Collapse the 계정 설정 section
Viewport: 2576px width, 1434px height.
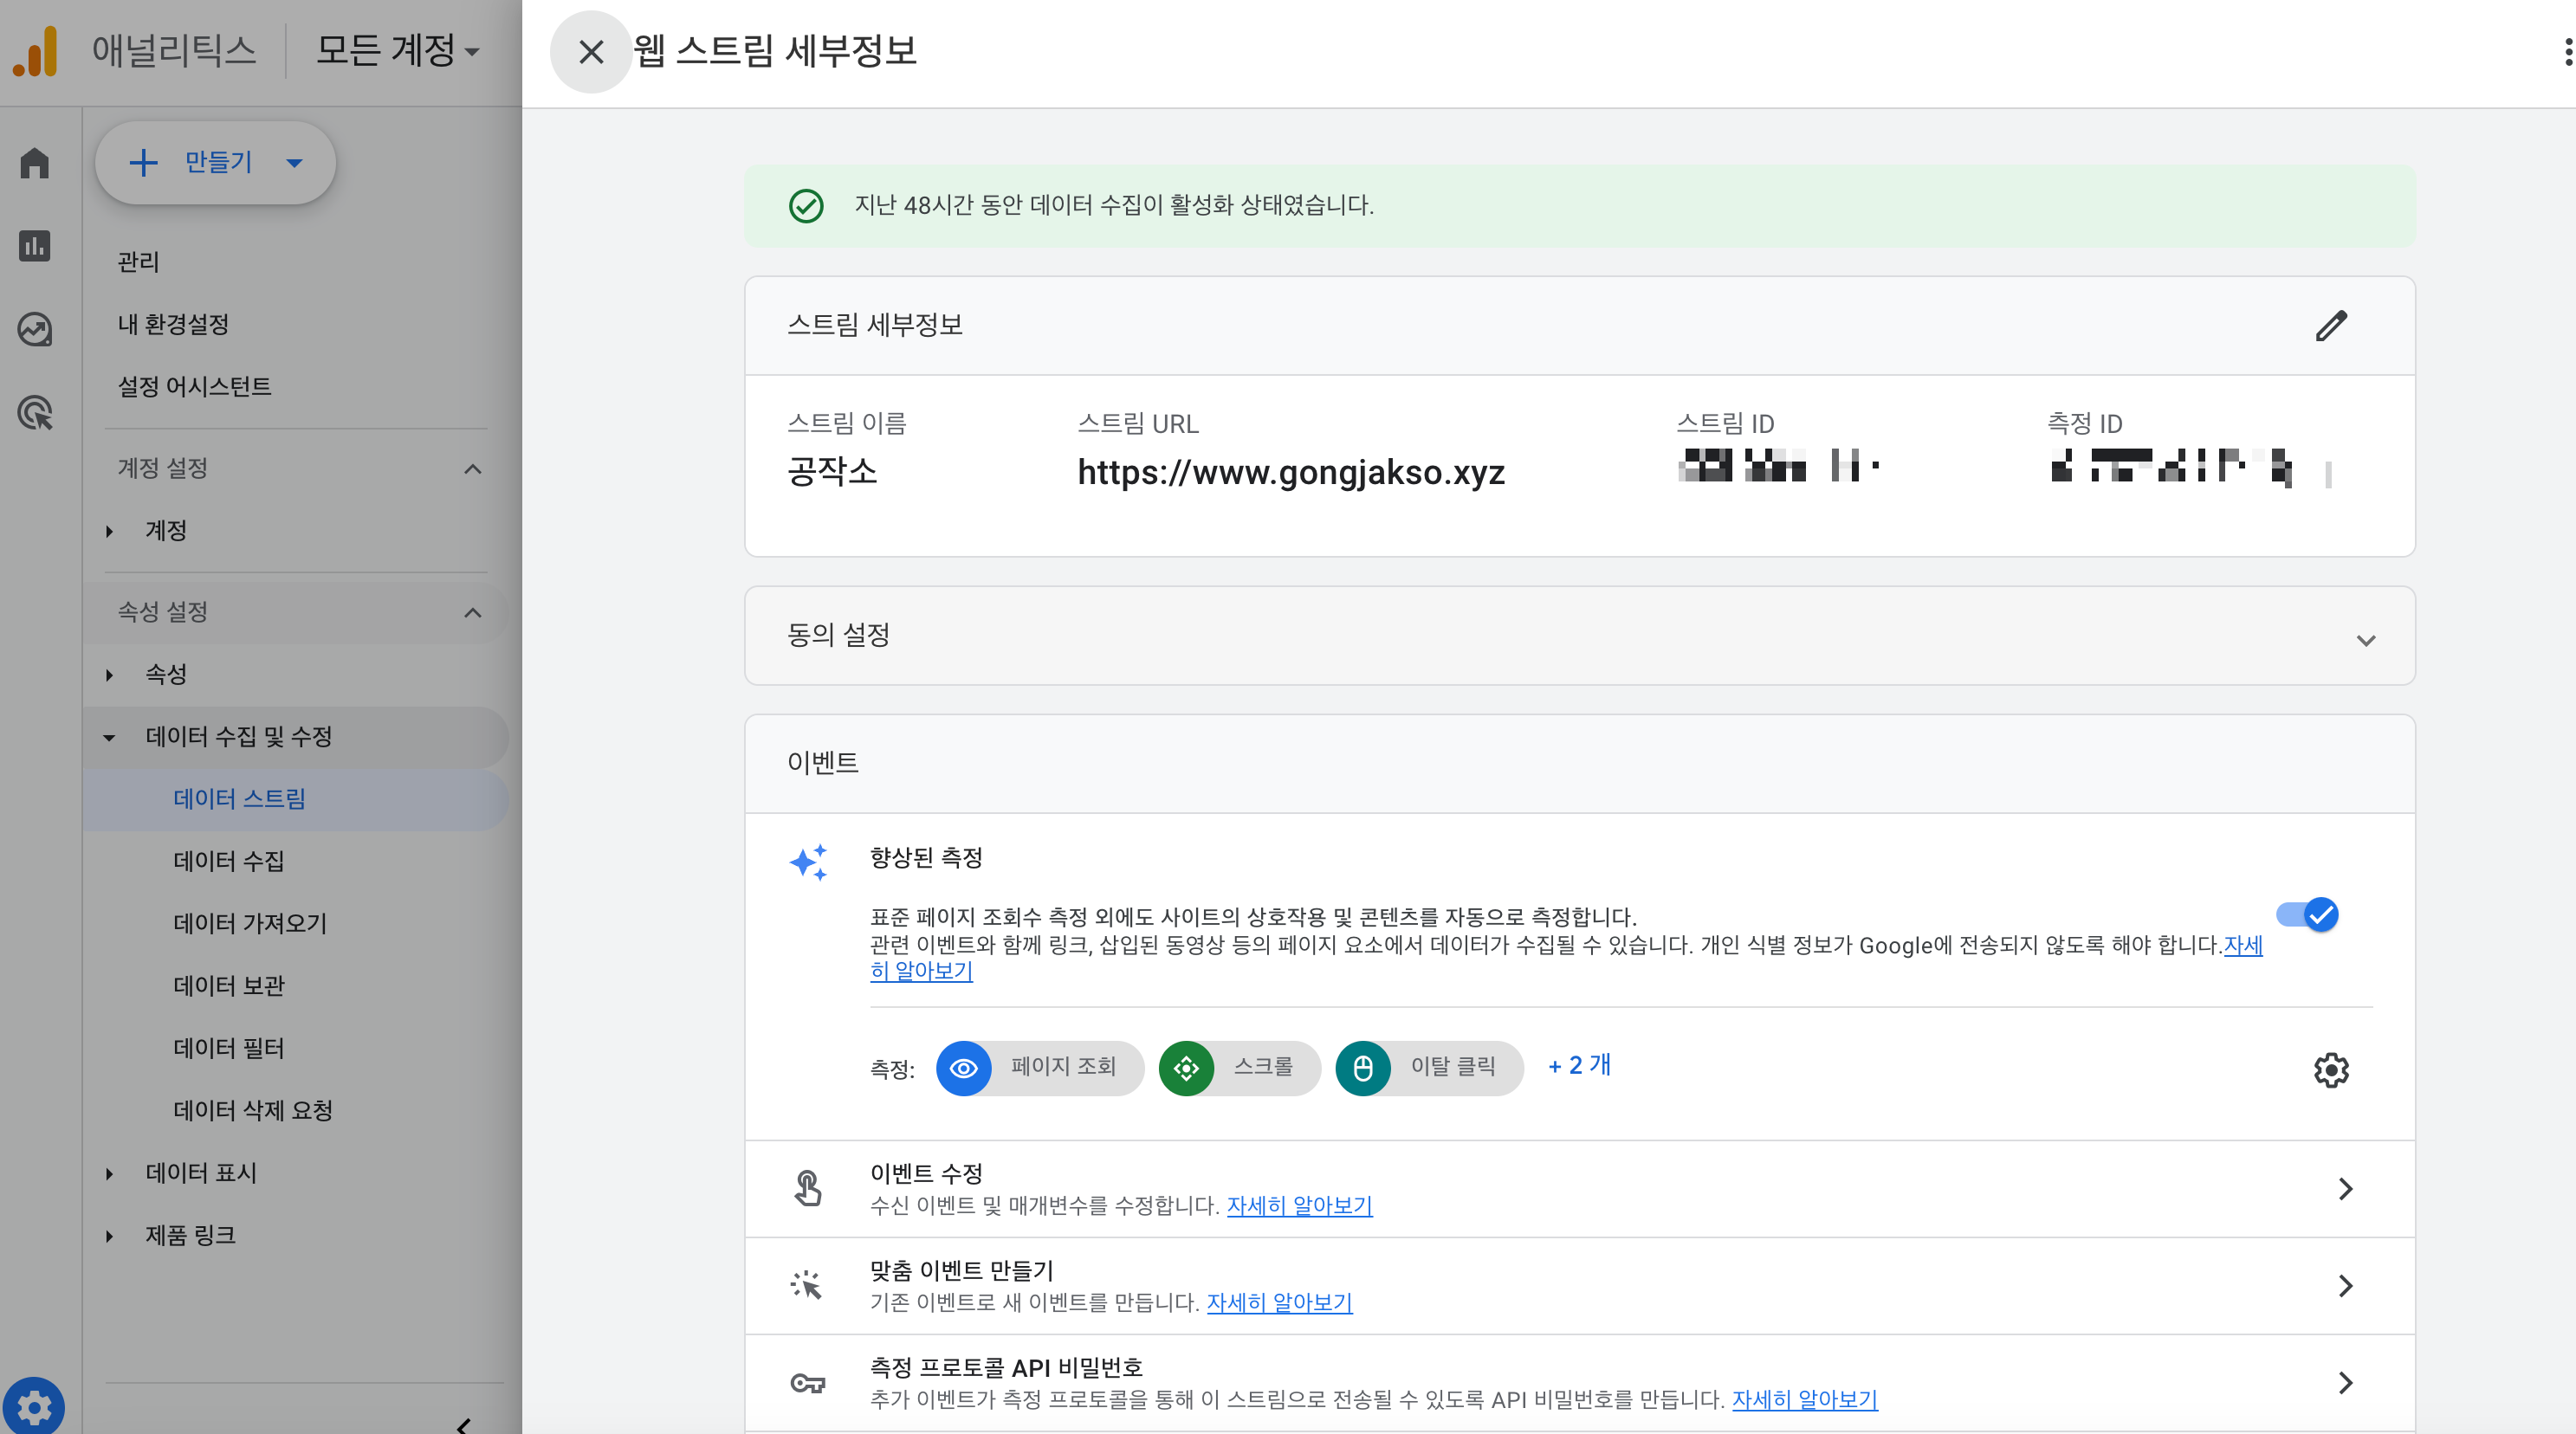pyautogui.click(x=473, y=469)
